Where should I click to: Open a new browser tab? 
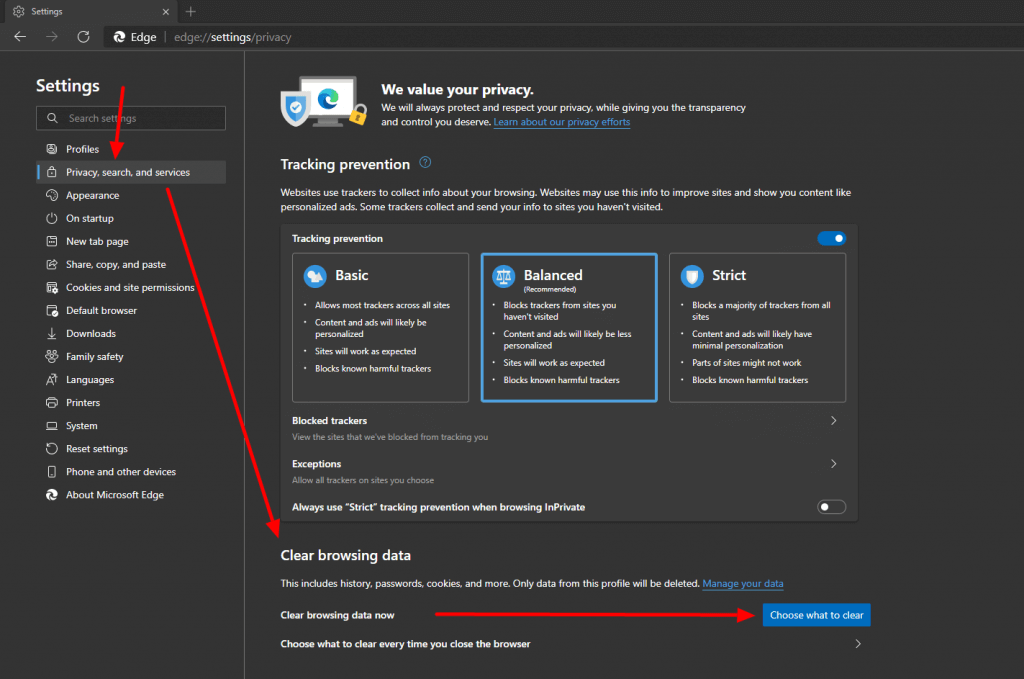point(189,12)
